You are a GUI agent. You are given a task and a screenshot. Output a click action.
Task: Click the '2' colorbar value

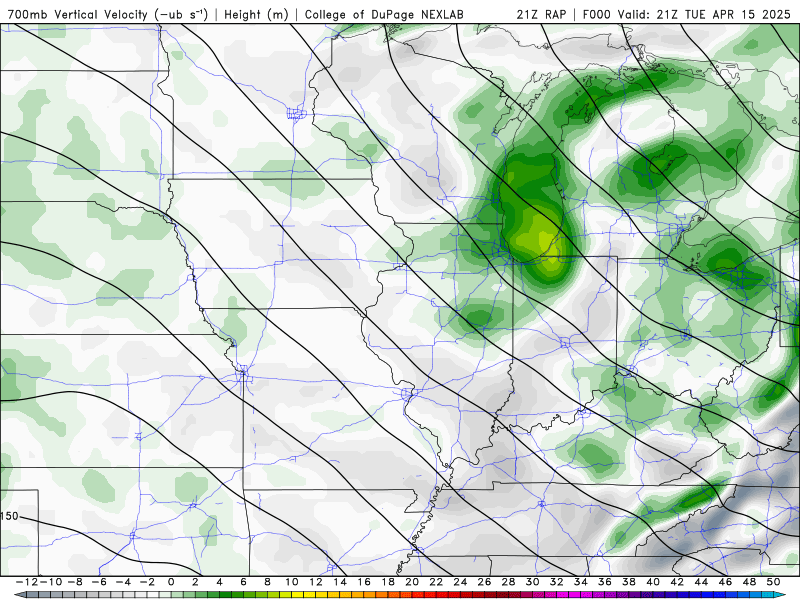pos(195,582)
